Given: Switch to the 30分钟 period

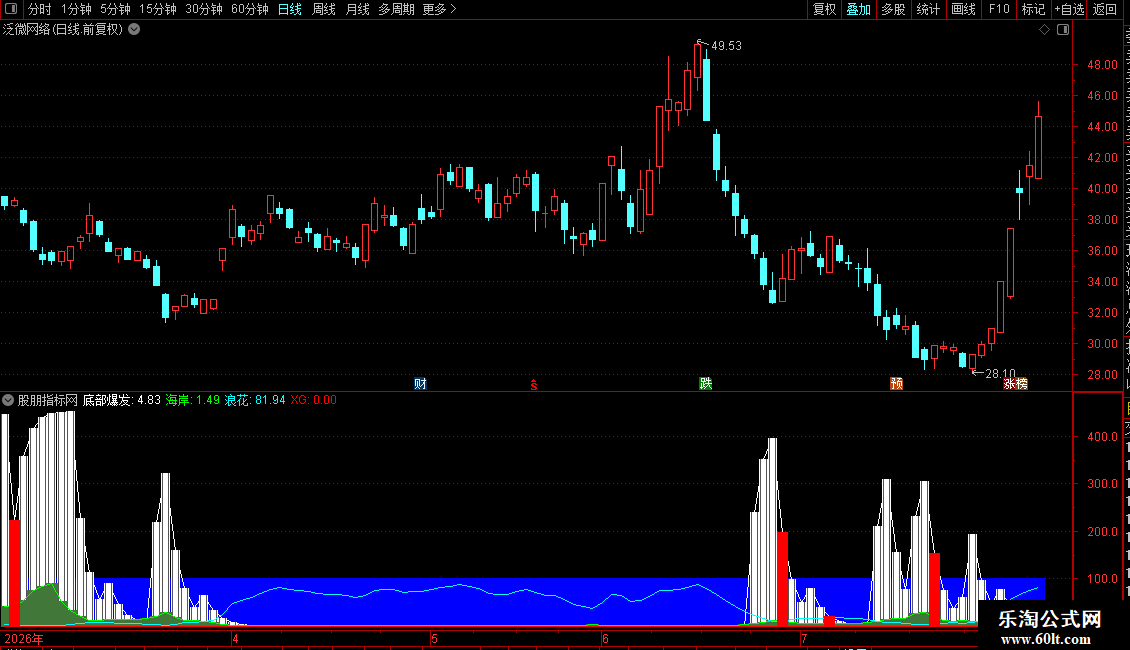Looking at the screenshot, I should [x=204, y=9].
